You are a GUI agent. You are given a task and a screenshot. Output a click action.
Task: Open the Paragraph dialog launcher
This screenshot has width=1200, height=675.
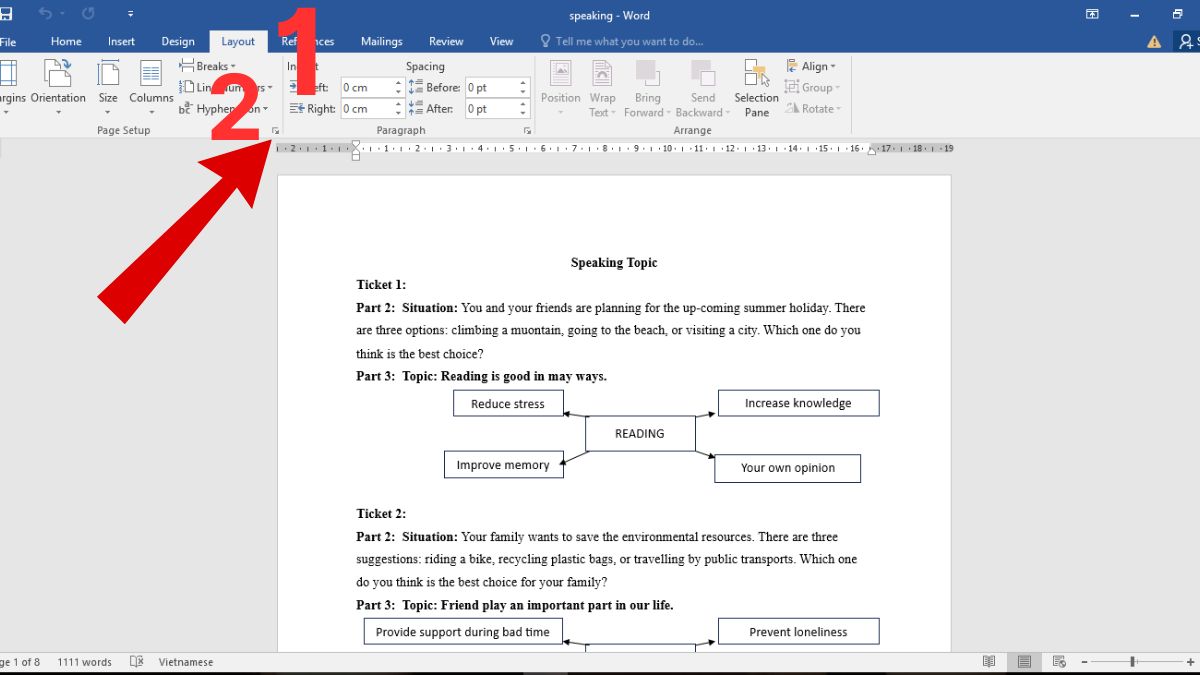[x=527, y=131]
